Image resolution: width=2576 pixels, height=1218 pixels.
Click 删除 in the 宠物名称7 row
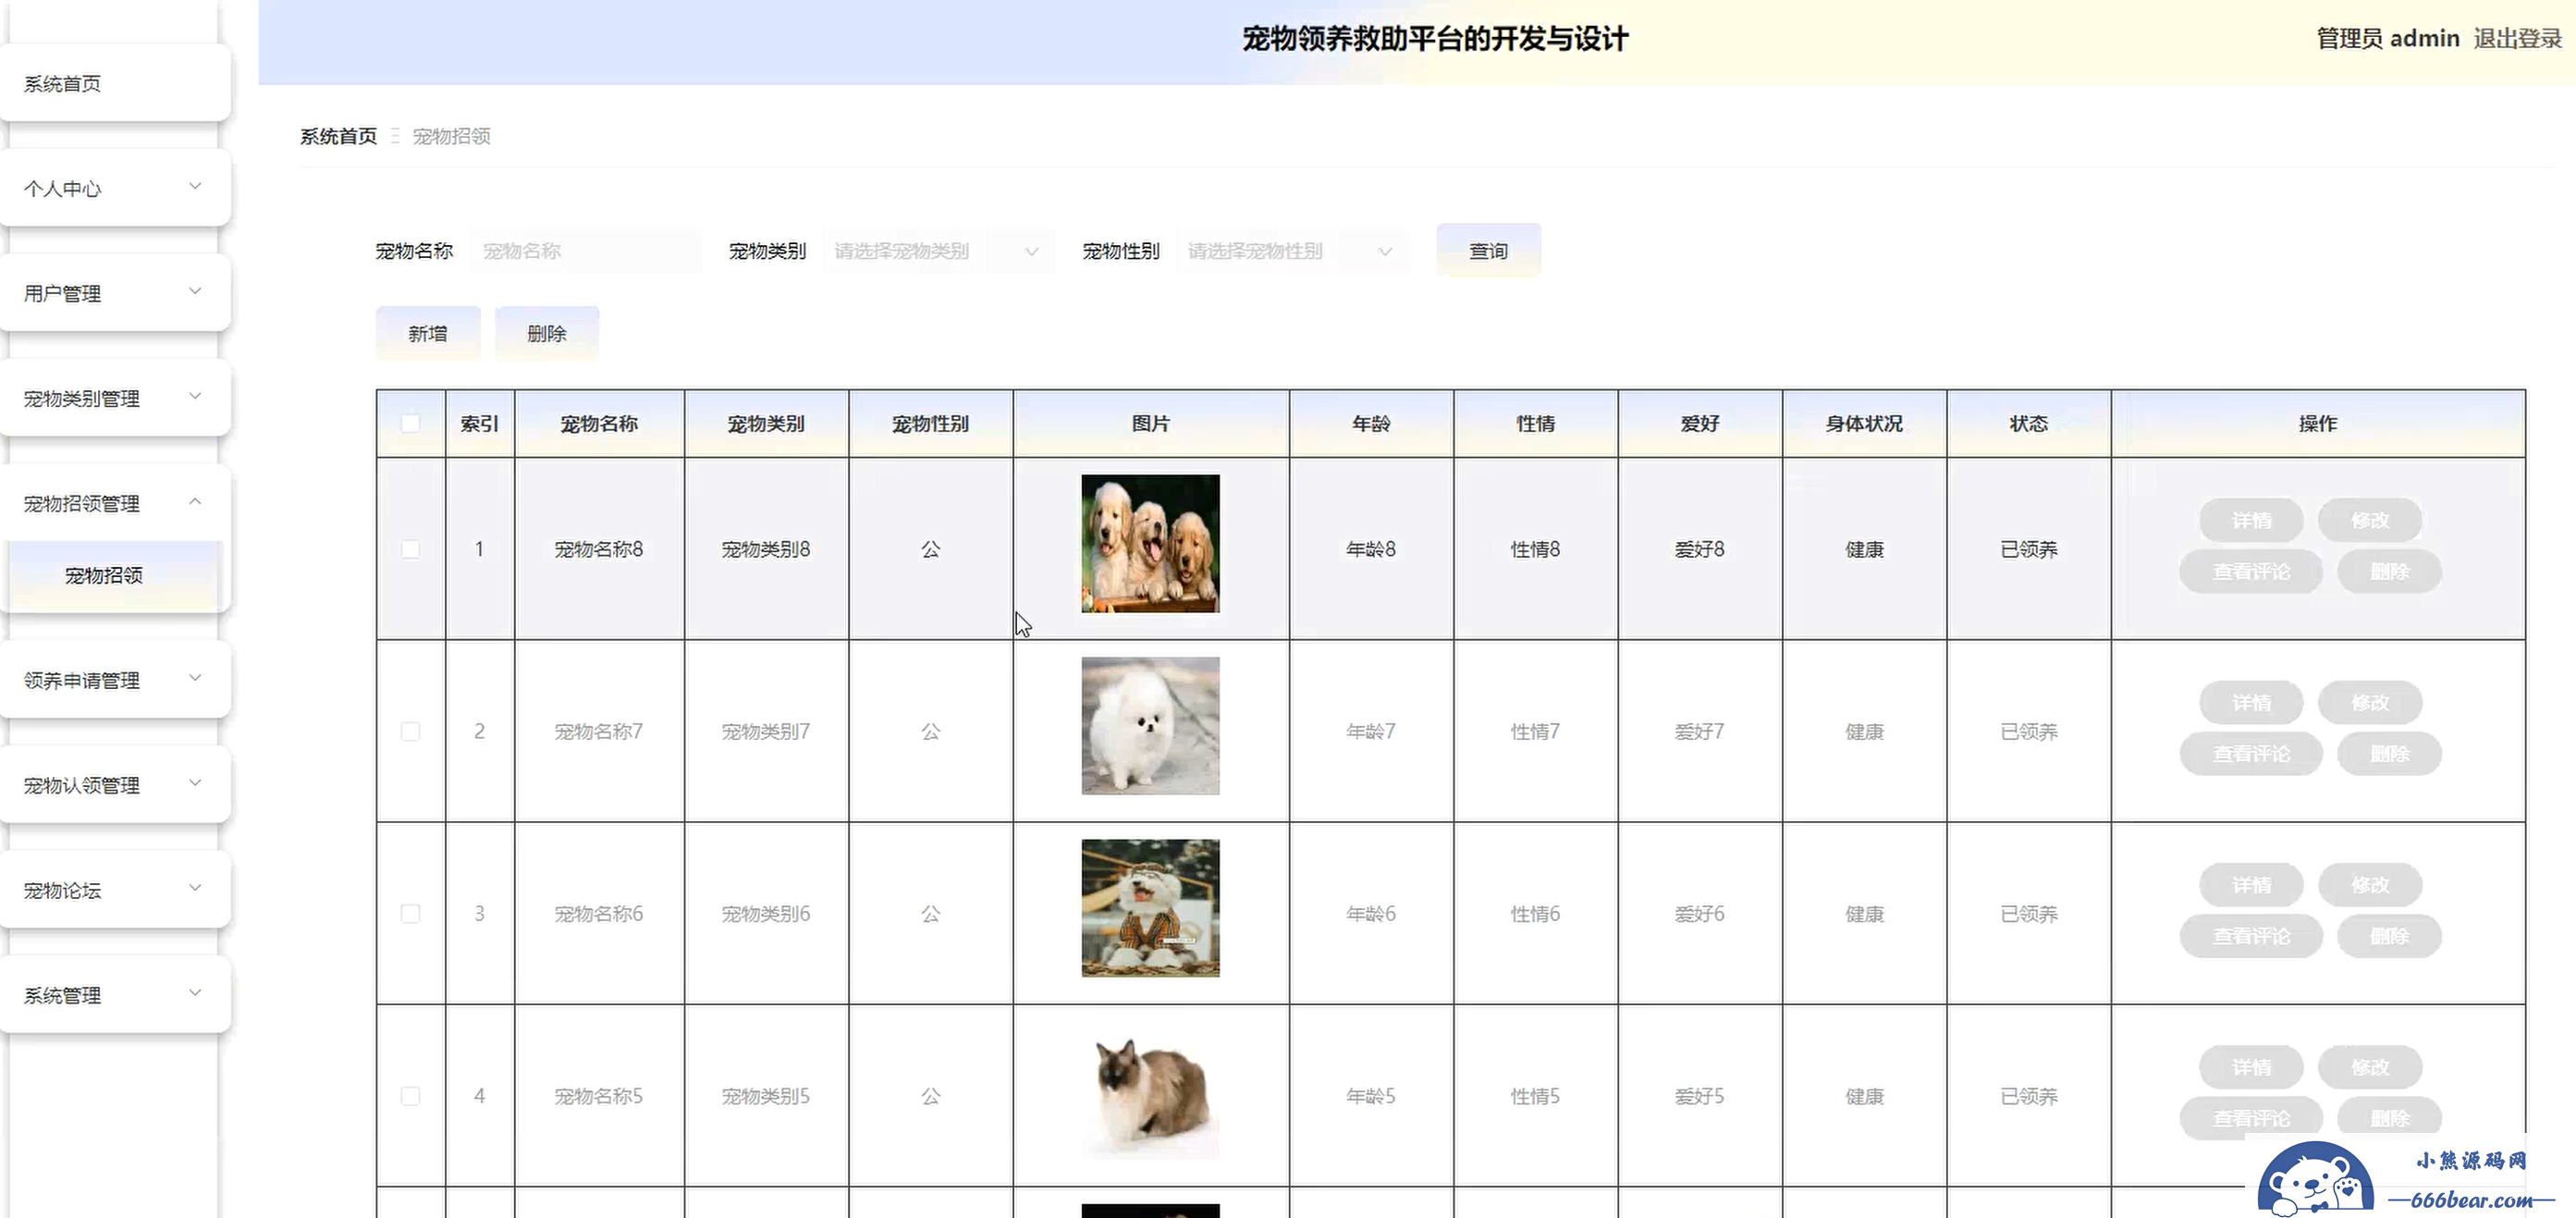coord(2389,754)
